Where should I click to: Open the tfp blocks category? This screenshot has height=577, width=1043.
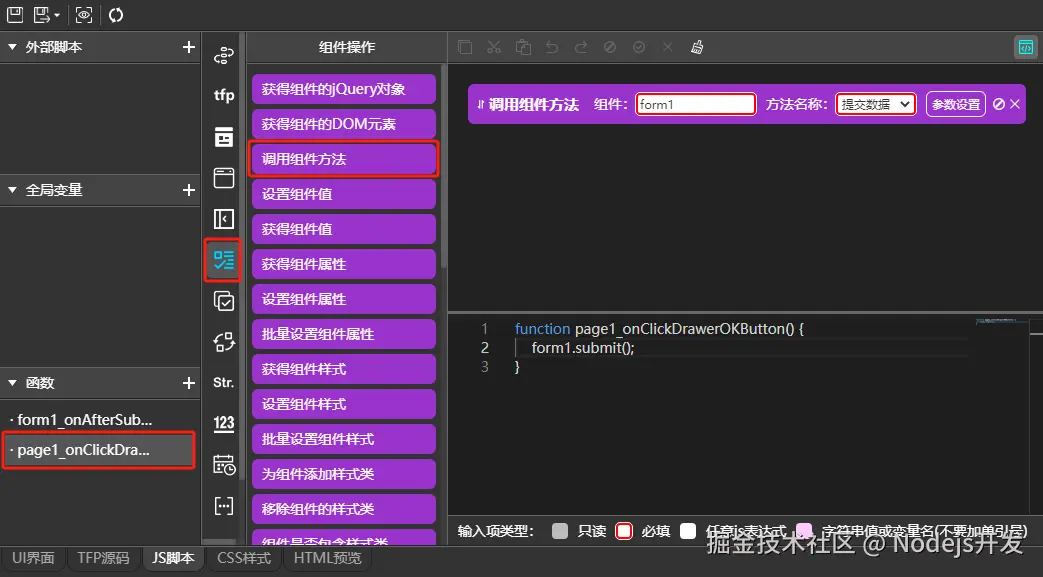point(224,95)
